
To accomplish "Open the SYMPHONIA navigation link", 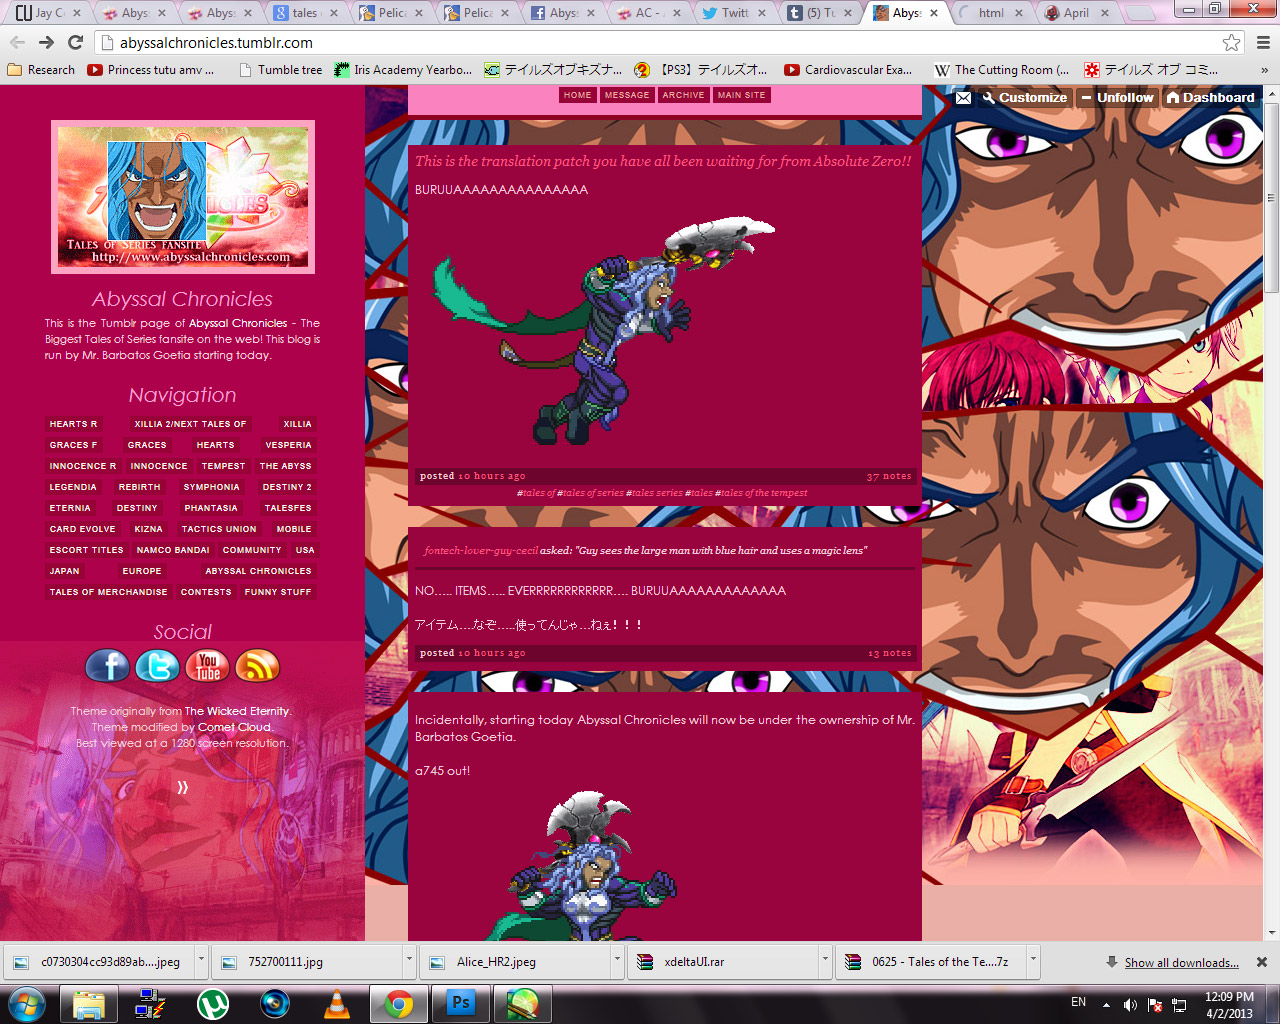I will (211, 487).
